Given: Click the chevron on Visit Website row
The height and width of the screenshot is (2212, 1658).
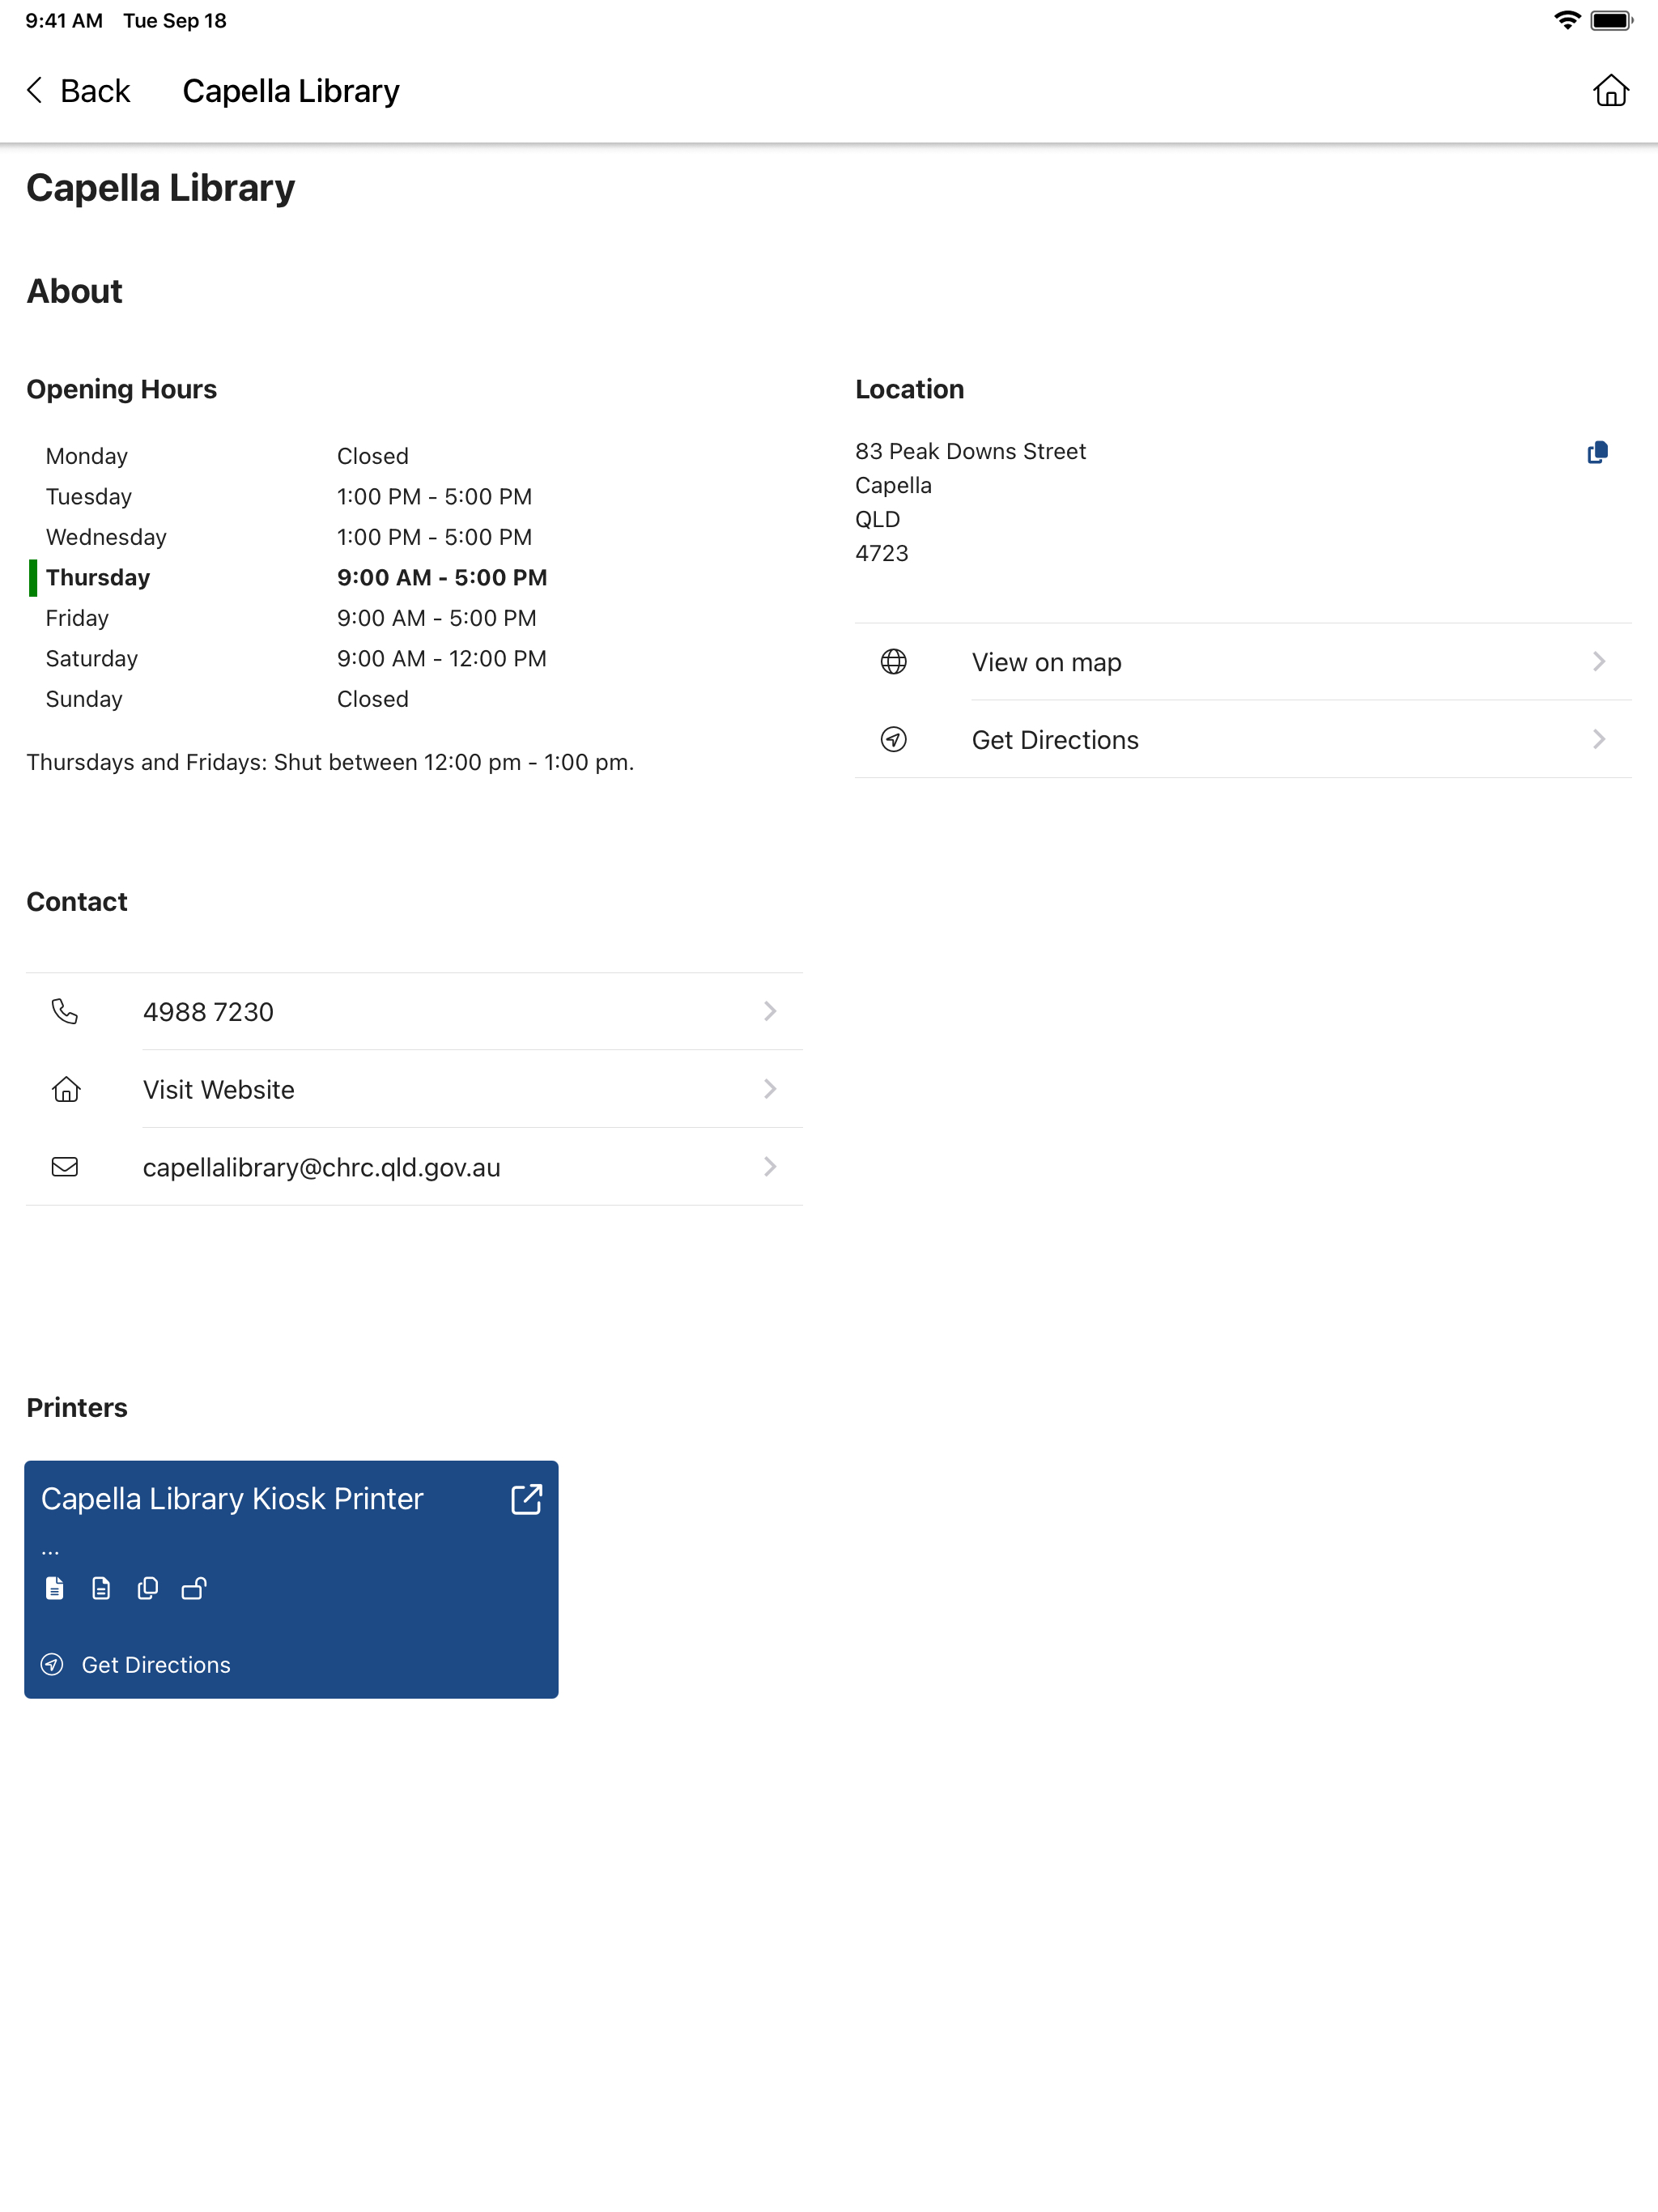Looking at the screenshot, I should [x=770, y=1089].
